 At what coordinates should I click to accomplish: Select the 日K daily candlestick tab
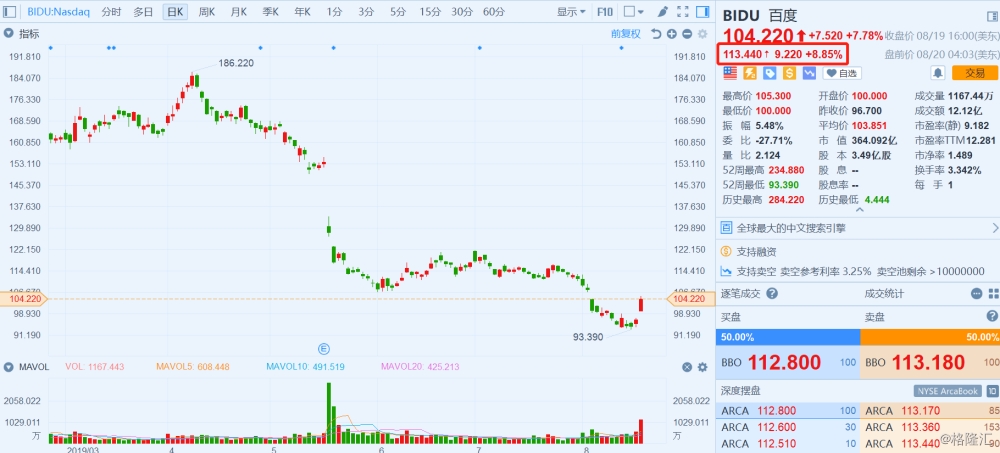coord(175,11)
